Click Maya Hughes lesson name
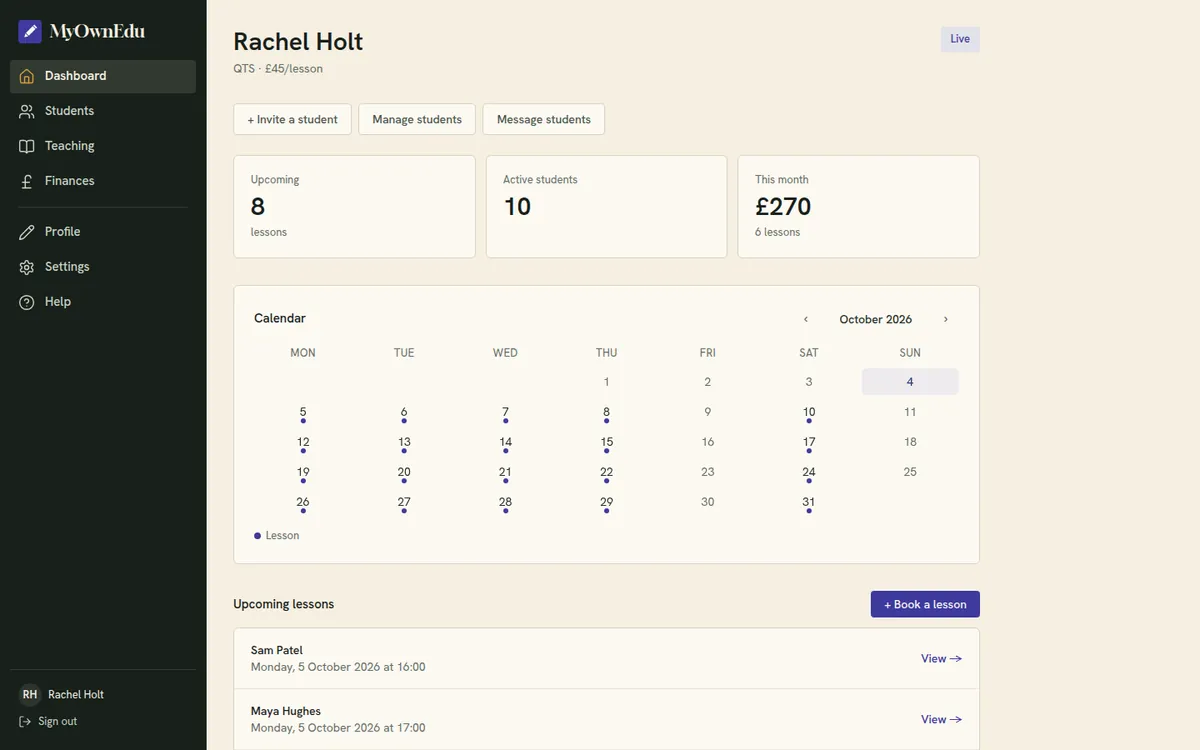This screenshot has width=1200, height=750. tap(286, 711)
